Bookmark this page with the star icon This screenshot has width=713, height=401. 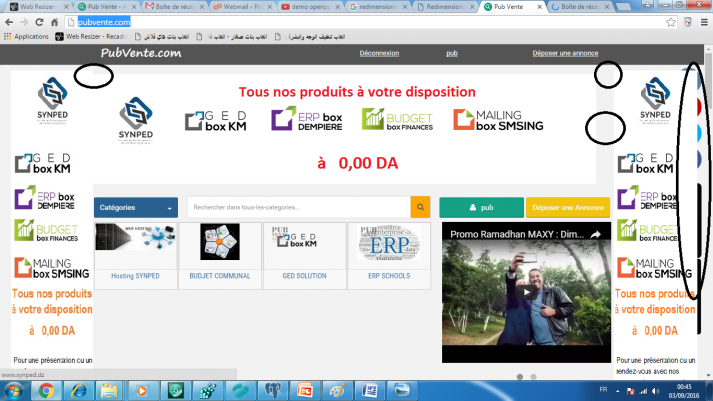click(671, 22)
